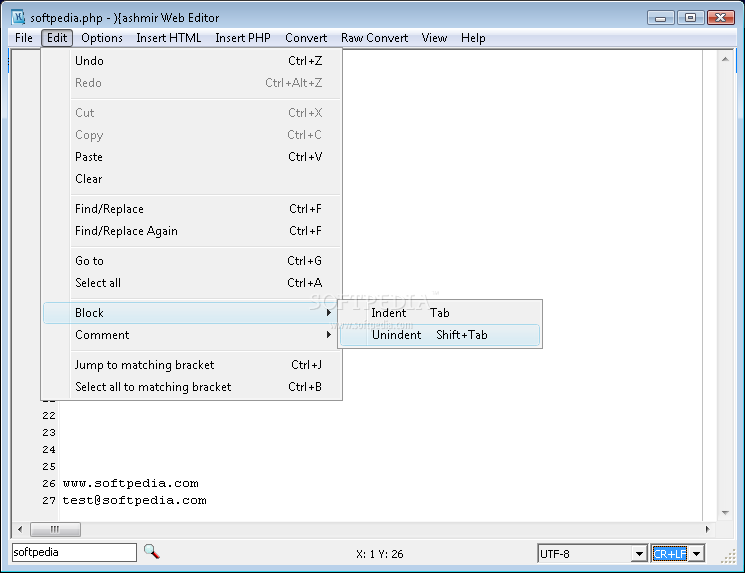Click the vertical scrollbar down arrow

[725, 512]
